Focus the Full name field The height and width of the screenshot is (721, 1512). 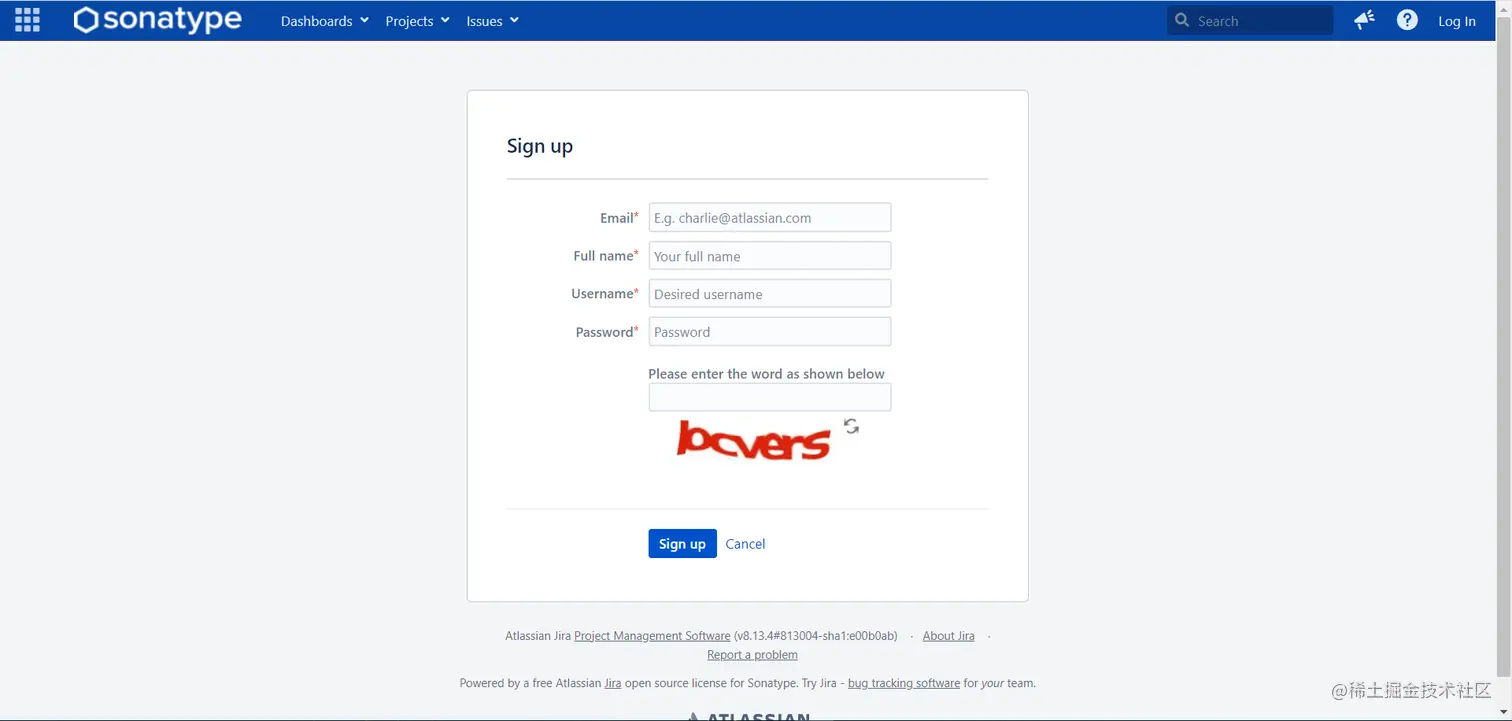[x=770, y=256]
